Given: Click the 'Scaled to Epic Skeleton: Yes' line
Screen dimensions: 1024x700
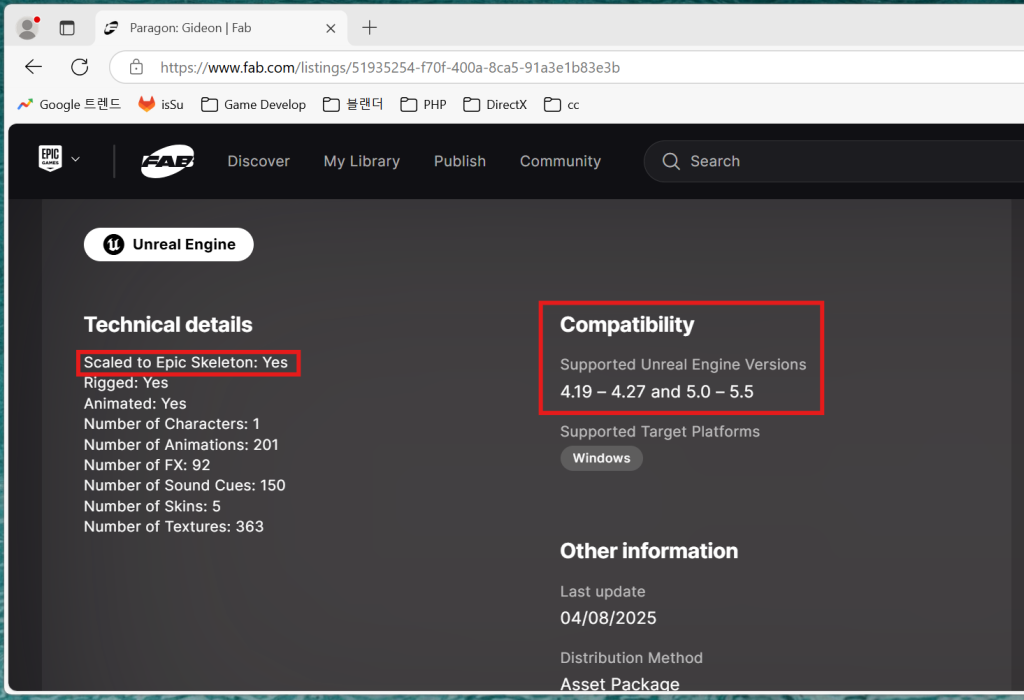Looking at the screenshot, I should tap(185, 362).
